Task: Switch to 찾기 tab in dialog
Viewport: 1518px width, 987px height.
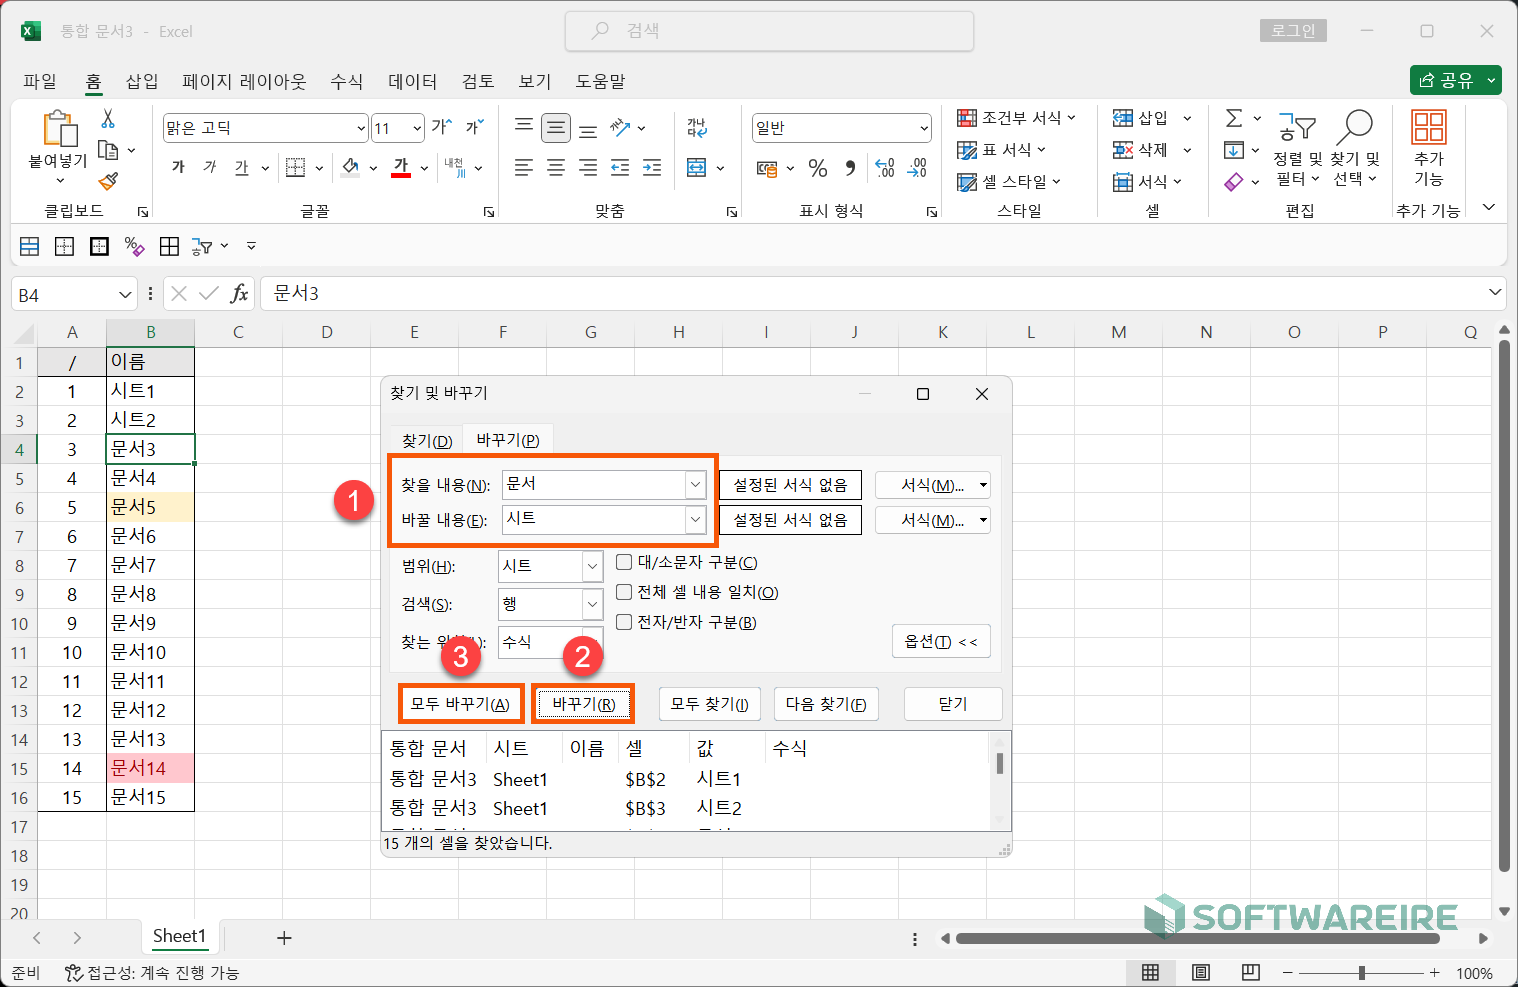Action: pyautogui.click(x=427, y=441)
